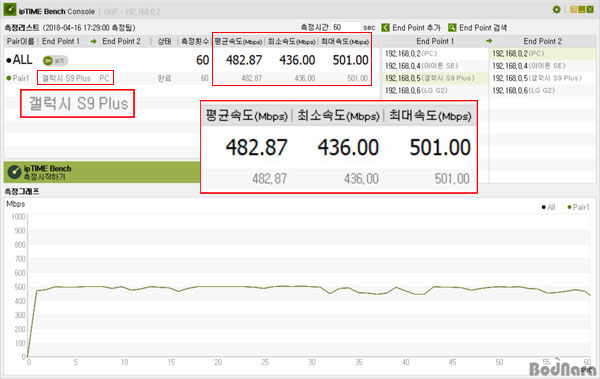
Task: Sort by the 최대속도 column header
Action: tap(345, 41)
